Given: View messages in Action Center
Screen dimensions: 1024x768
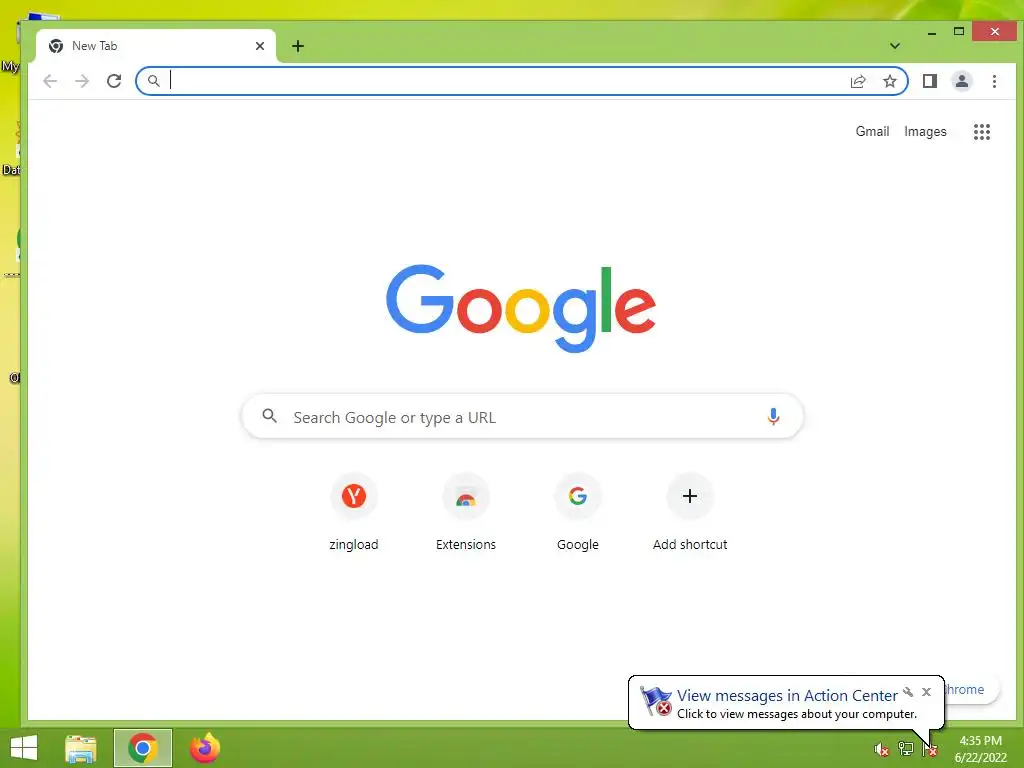Looking at the screenshot, I should click(x=787, y=696).
